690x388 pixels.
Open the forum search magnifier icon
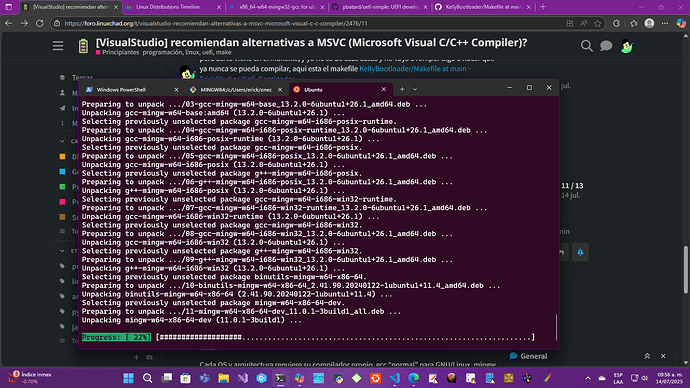(x=586, y=46)
